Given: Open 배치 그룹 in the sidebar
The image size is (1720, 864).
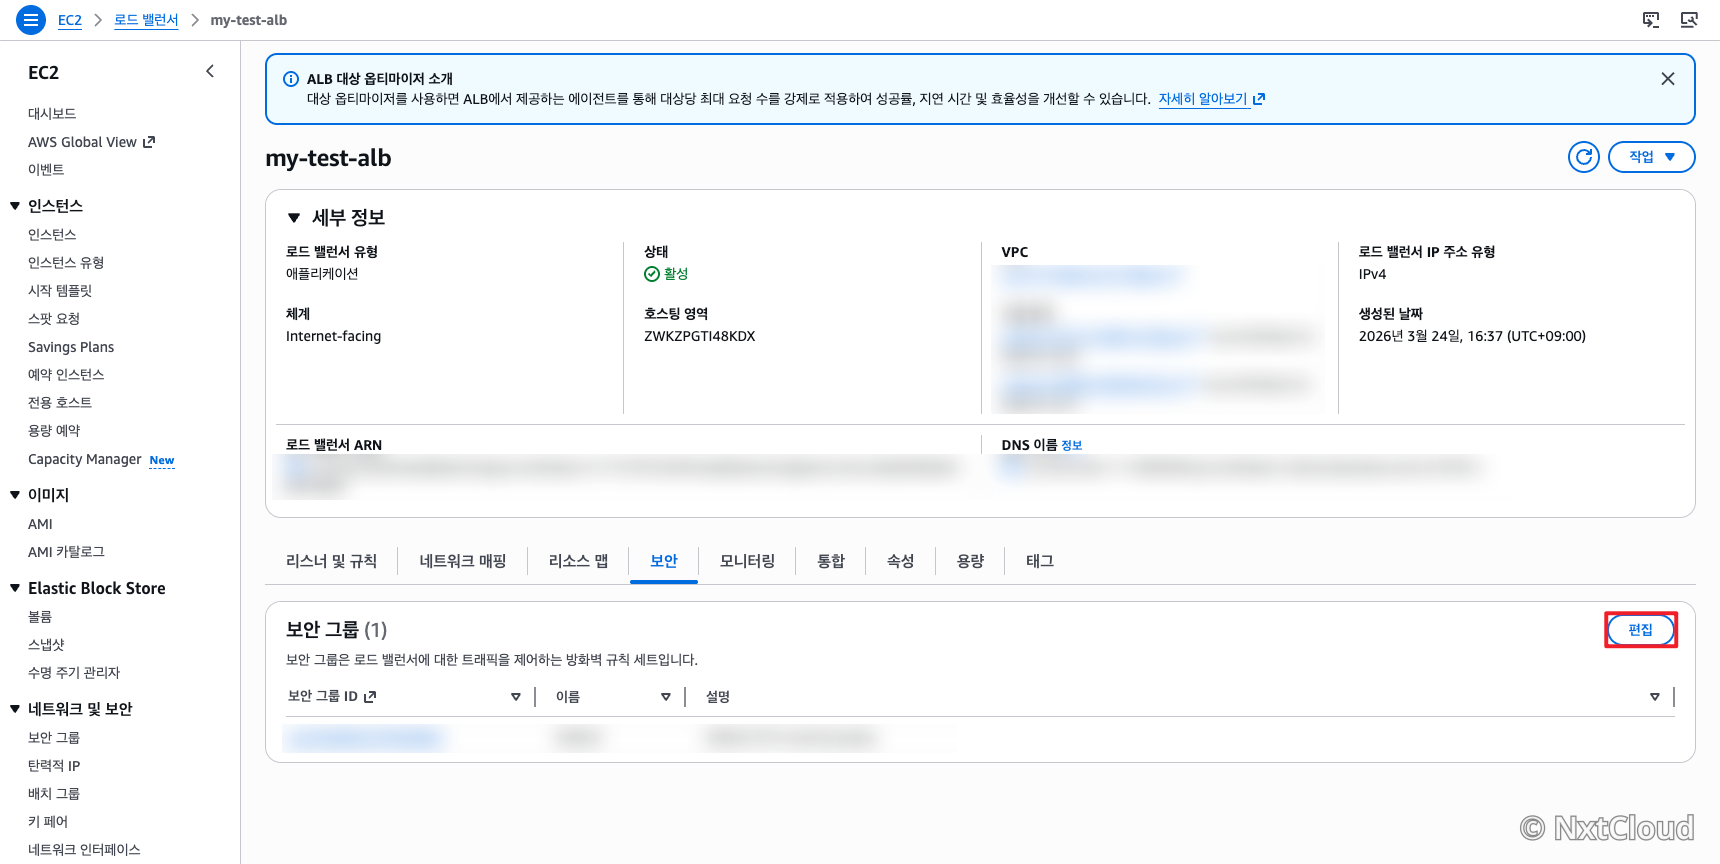Looking at the screenshot, I should [x=54, y=794].
